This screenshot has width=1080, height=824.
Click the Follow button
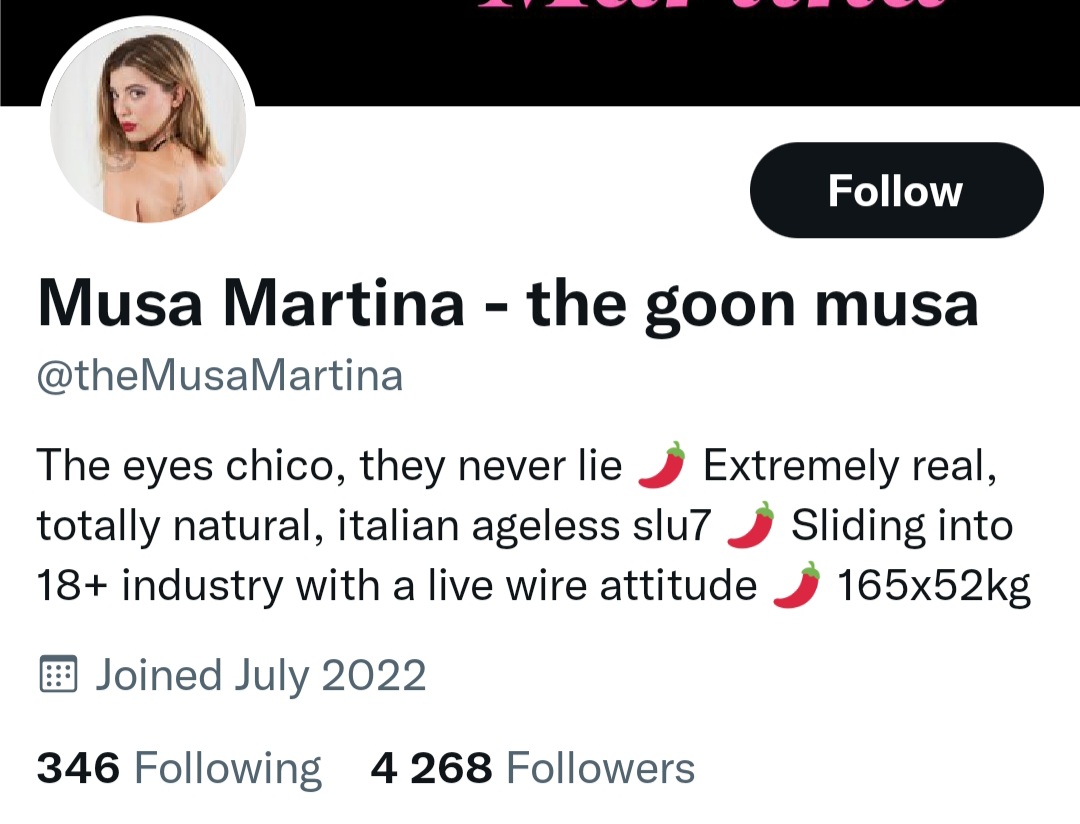[x=895, y=190]
